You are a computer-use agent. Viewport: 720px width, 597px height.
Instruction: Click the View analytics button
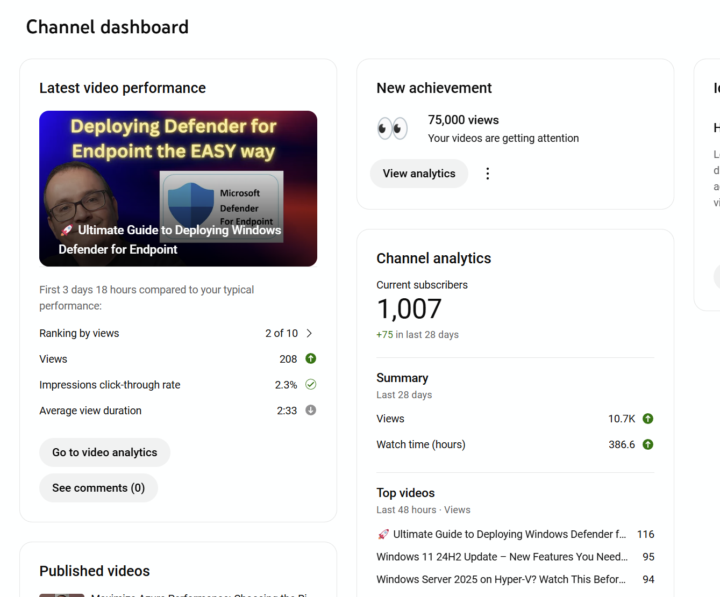419,174
